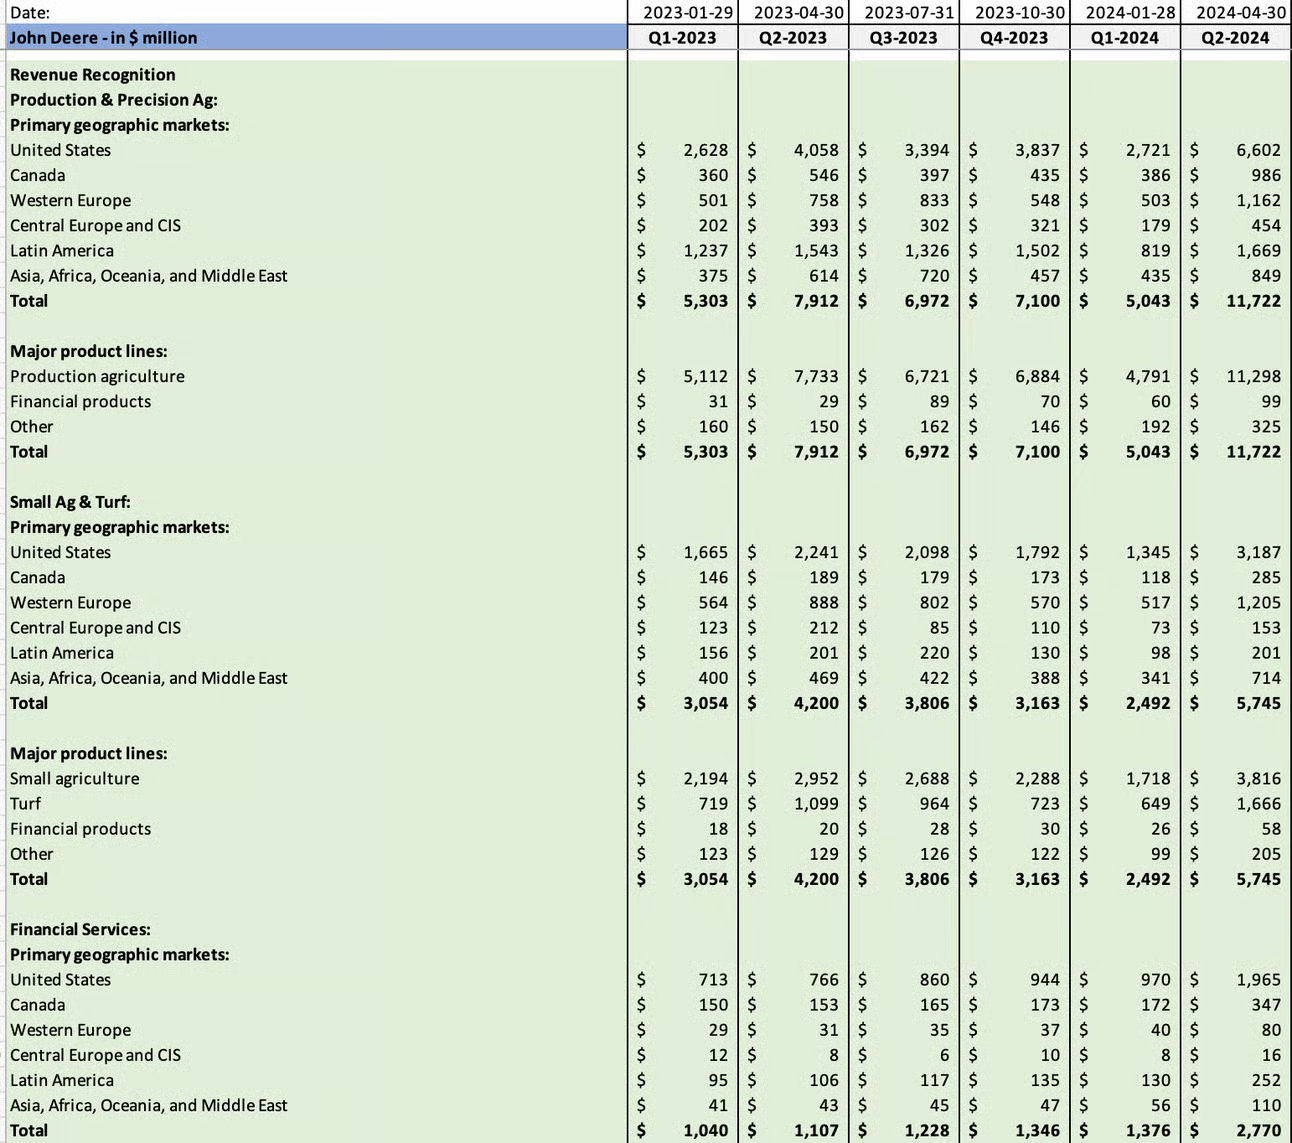
Task: Select Central Europe and CIS value 393
Action: [x=824, y=225]
